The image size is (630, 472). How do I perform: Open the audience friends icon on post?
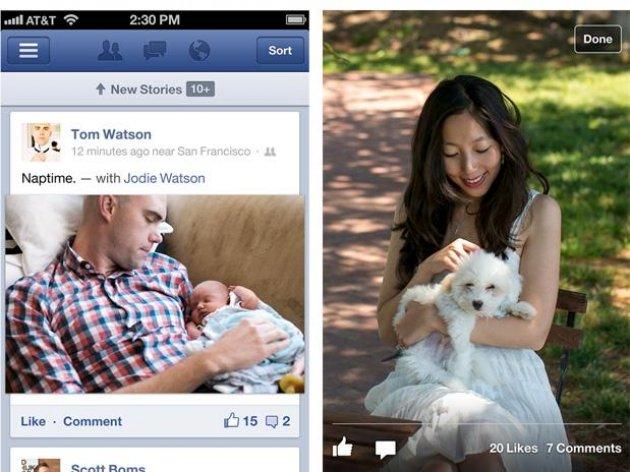point(270,152)
